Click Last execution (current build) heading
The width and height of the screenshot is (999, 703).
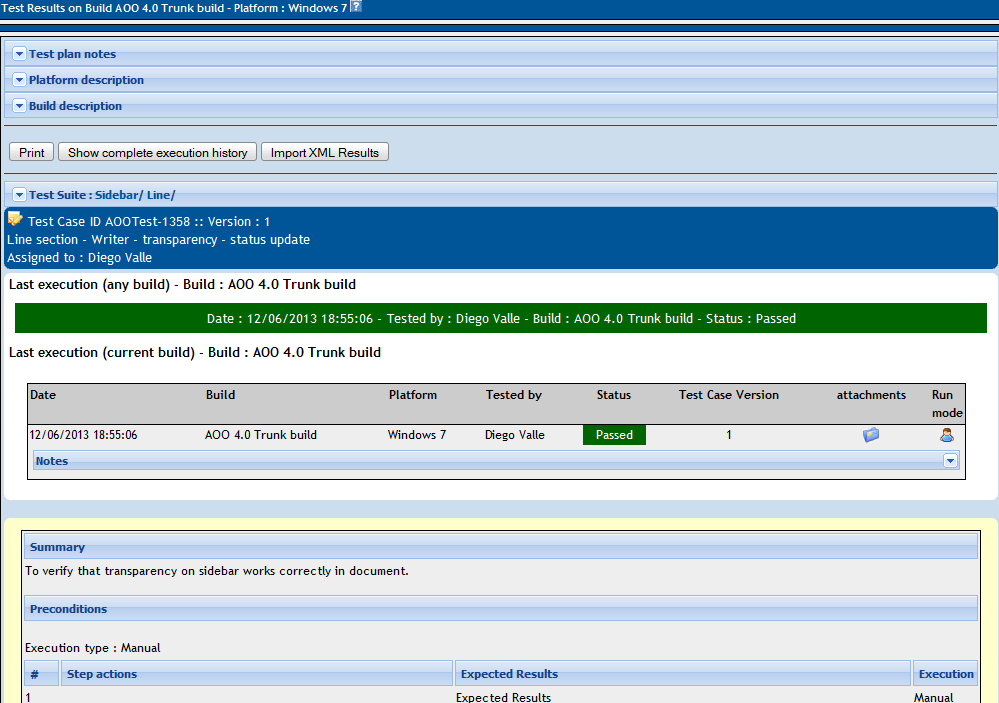[195, 352]
